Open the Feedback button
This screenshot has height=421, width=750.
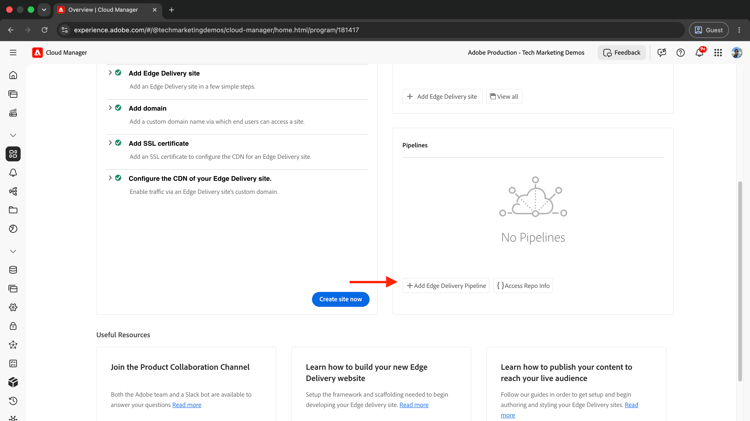click(621, 53)
